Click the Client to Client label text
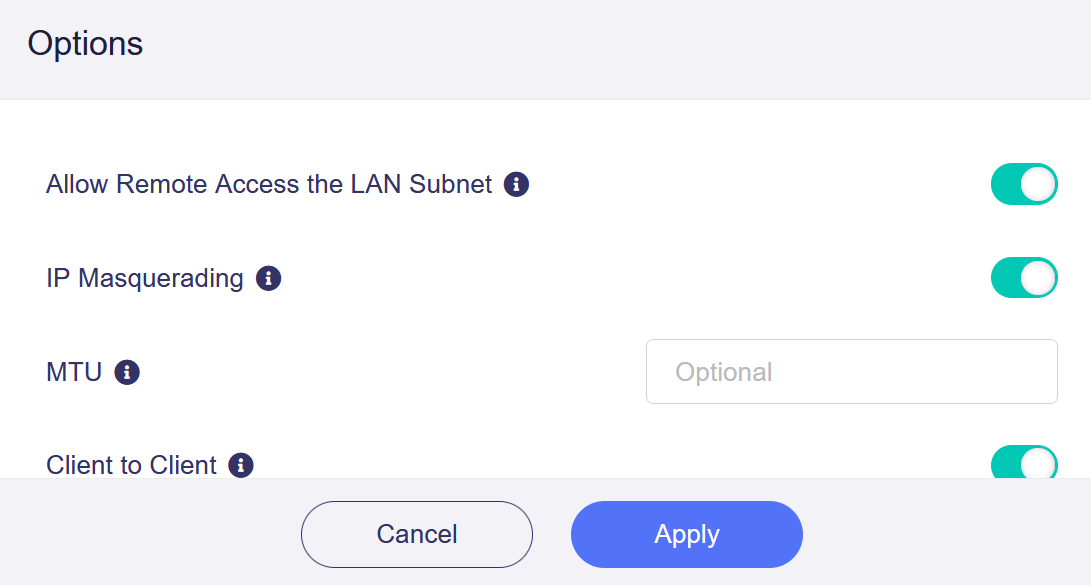 [131, 465]
